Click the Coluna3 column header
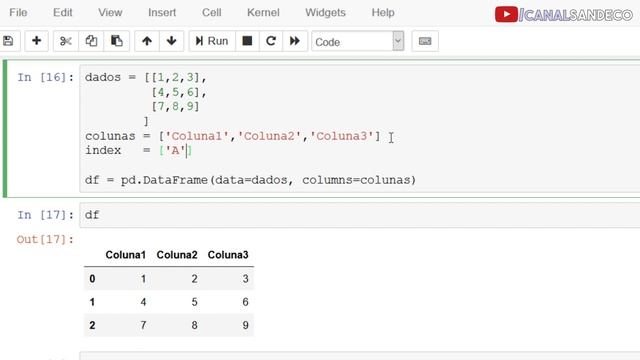The height and width of the screenshot is (360, 640). point(228,255)
